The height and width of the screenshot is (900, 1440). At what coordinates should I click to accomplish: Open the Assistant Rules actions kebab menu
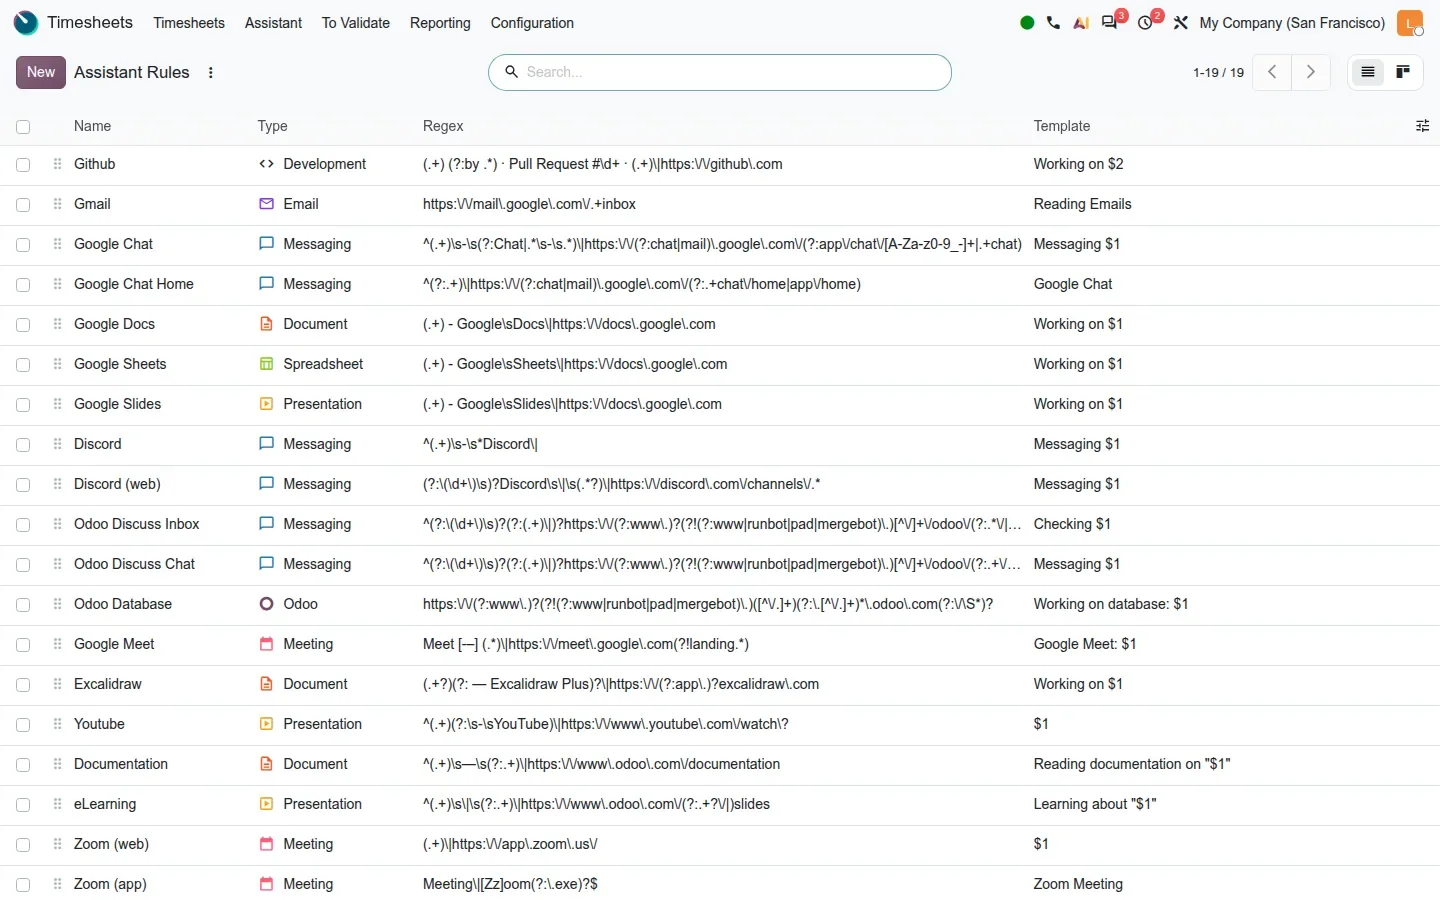click(x=210, y=72)
